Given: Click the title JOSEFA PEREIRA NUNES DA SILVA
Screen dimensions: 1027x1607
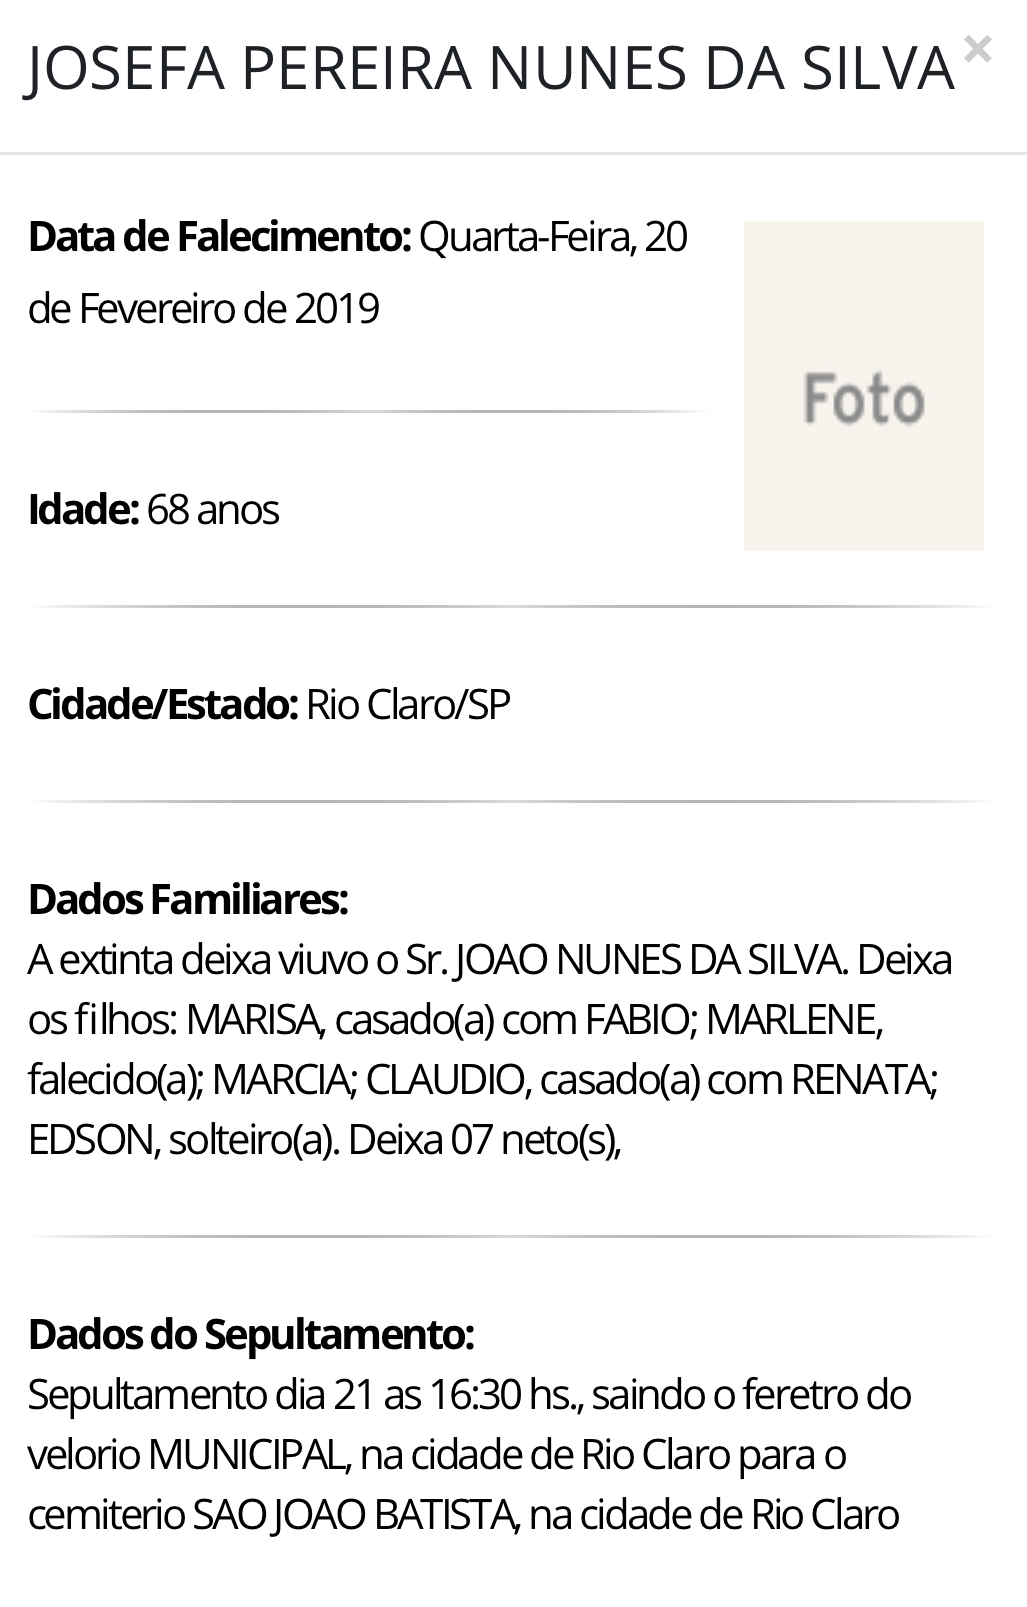Looking at the screenshot, I should pyautogui.click(x=490, y=68).
